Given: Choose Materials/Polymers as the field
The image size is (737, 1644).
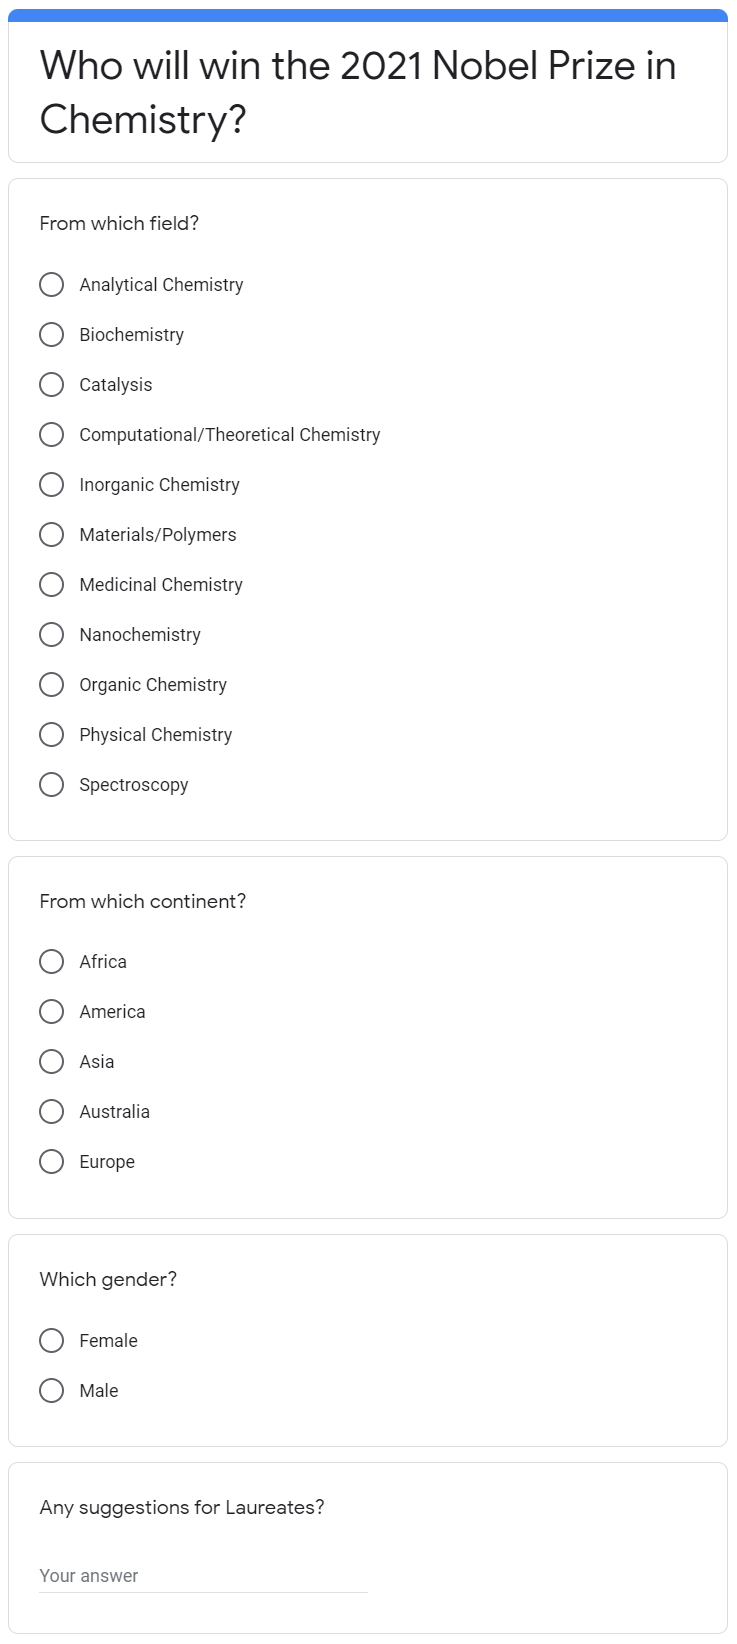Looking at the screenshot, I should coord(52,535).
